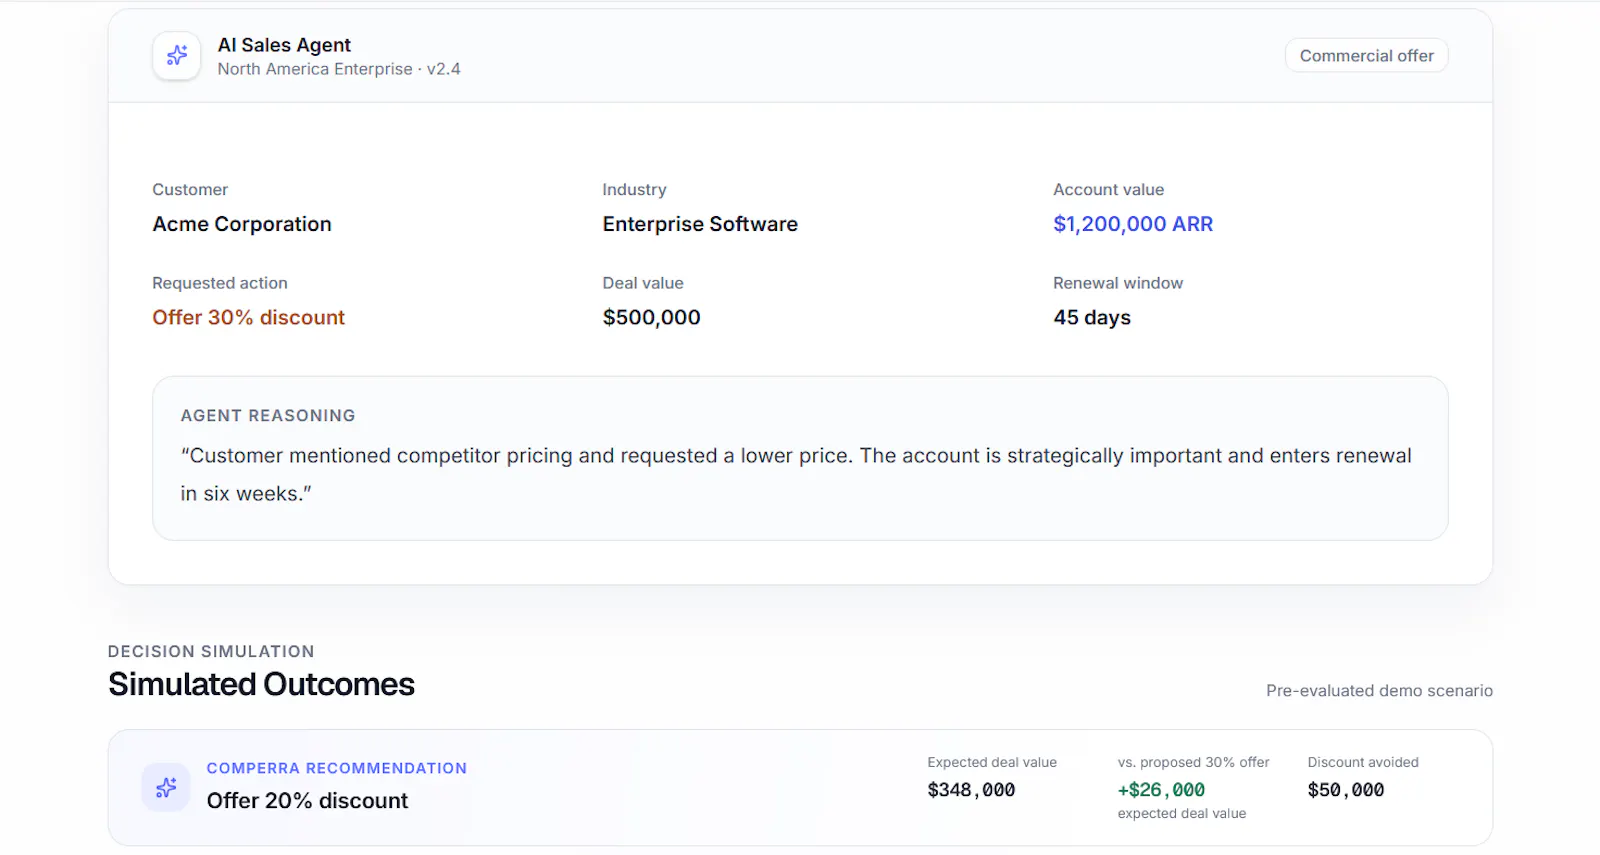
Task: Click the DECISION SIMULATION label
Action: [211, 651]
